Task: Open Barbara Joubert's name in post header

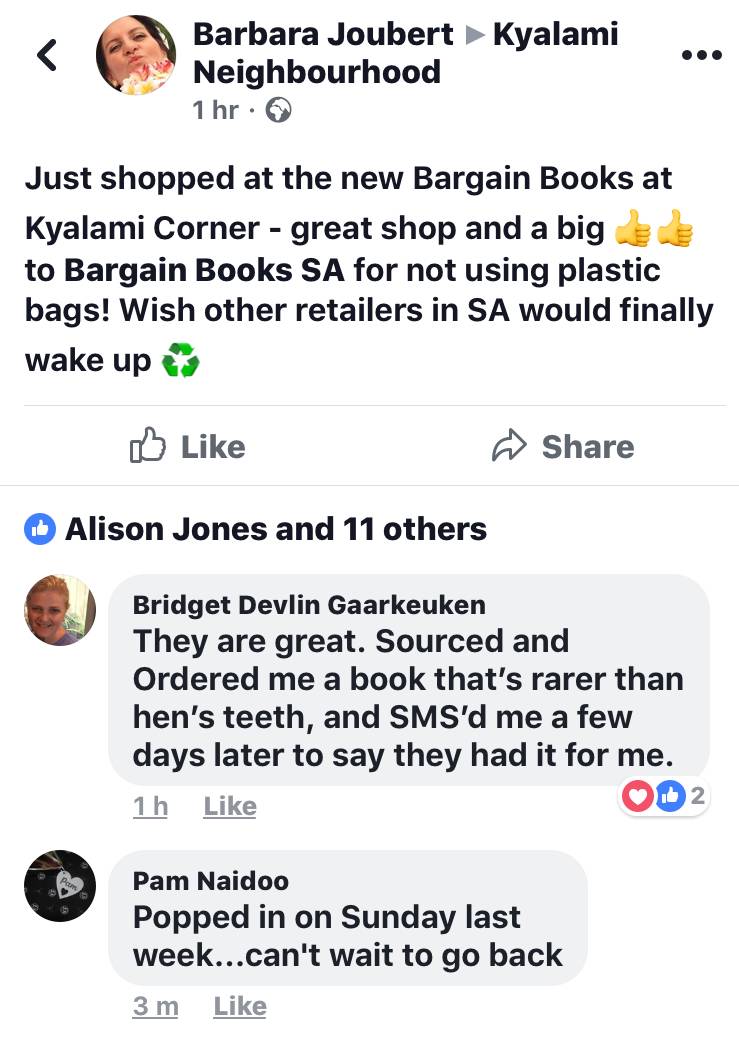Action: (x=323, y=34)
